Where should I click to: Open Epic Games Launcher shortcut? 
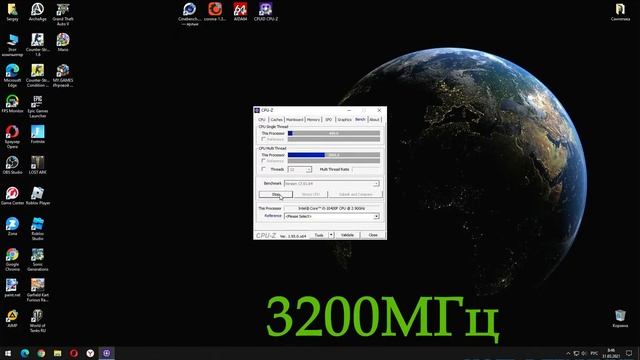click(38, 106)
